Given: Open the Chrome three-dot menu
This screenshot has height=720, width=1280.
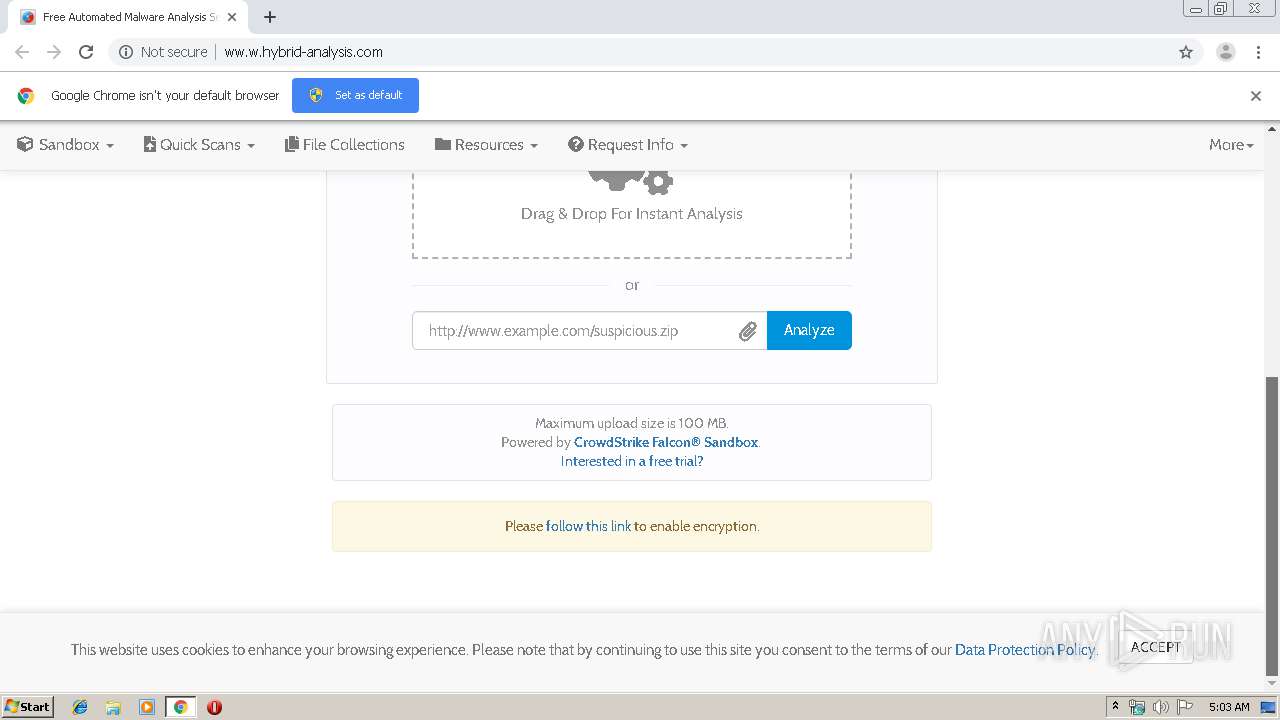Looking at the screenshot, I should click(1258, 52).
